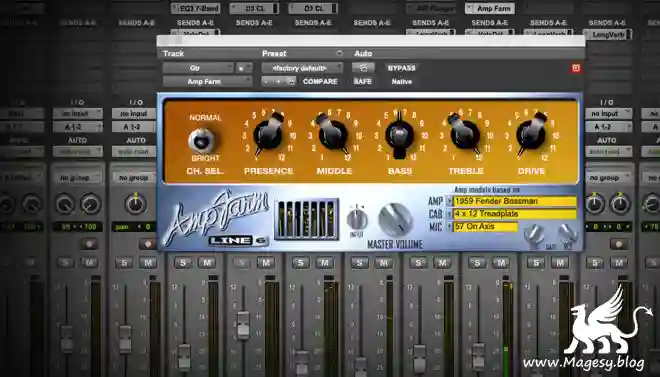
Task: Open the 1959 Fender Bassman amp model list
Action: tap(514, 201)
